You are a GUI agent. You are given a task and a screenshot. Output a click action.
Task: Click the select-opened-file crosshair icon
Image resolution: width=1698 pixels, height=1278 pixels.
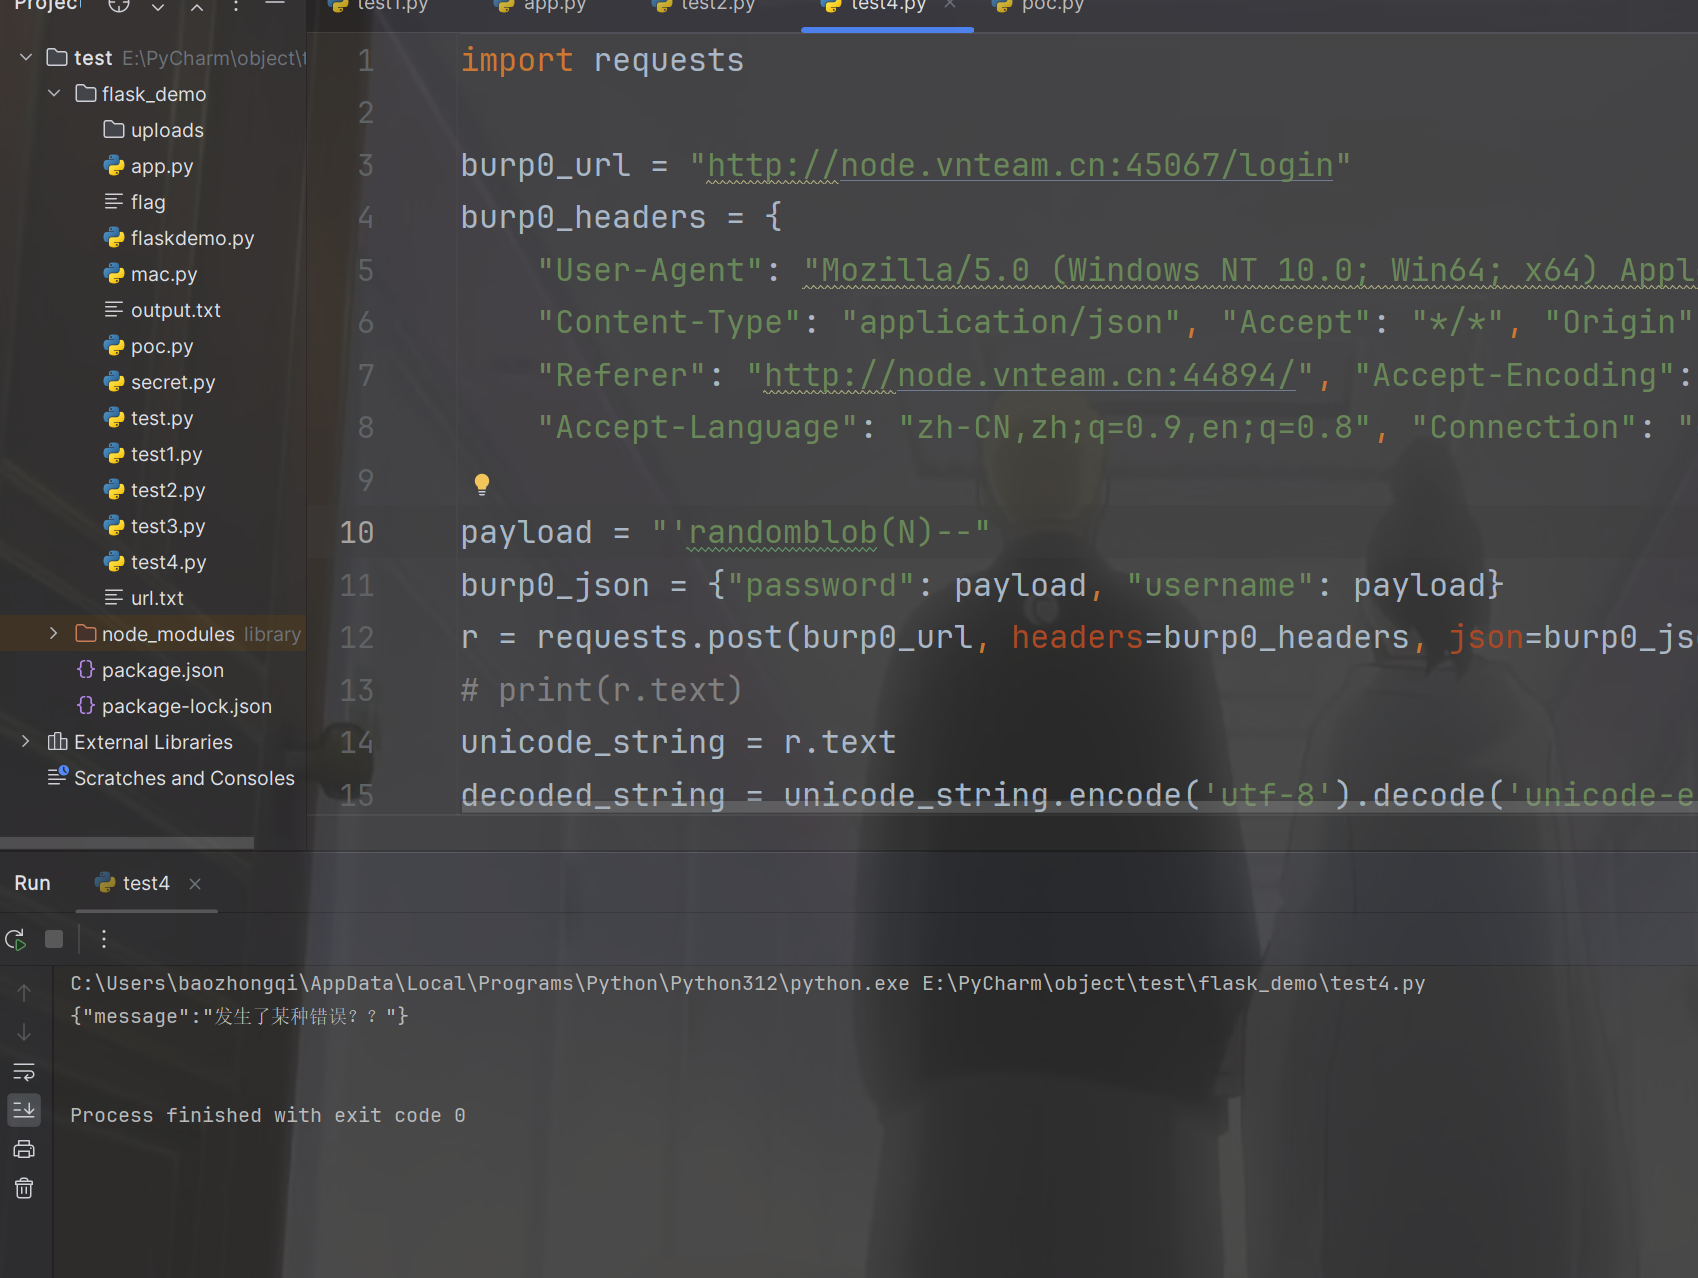point(119,6)
